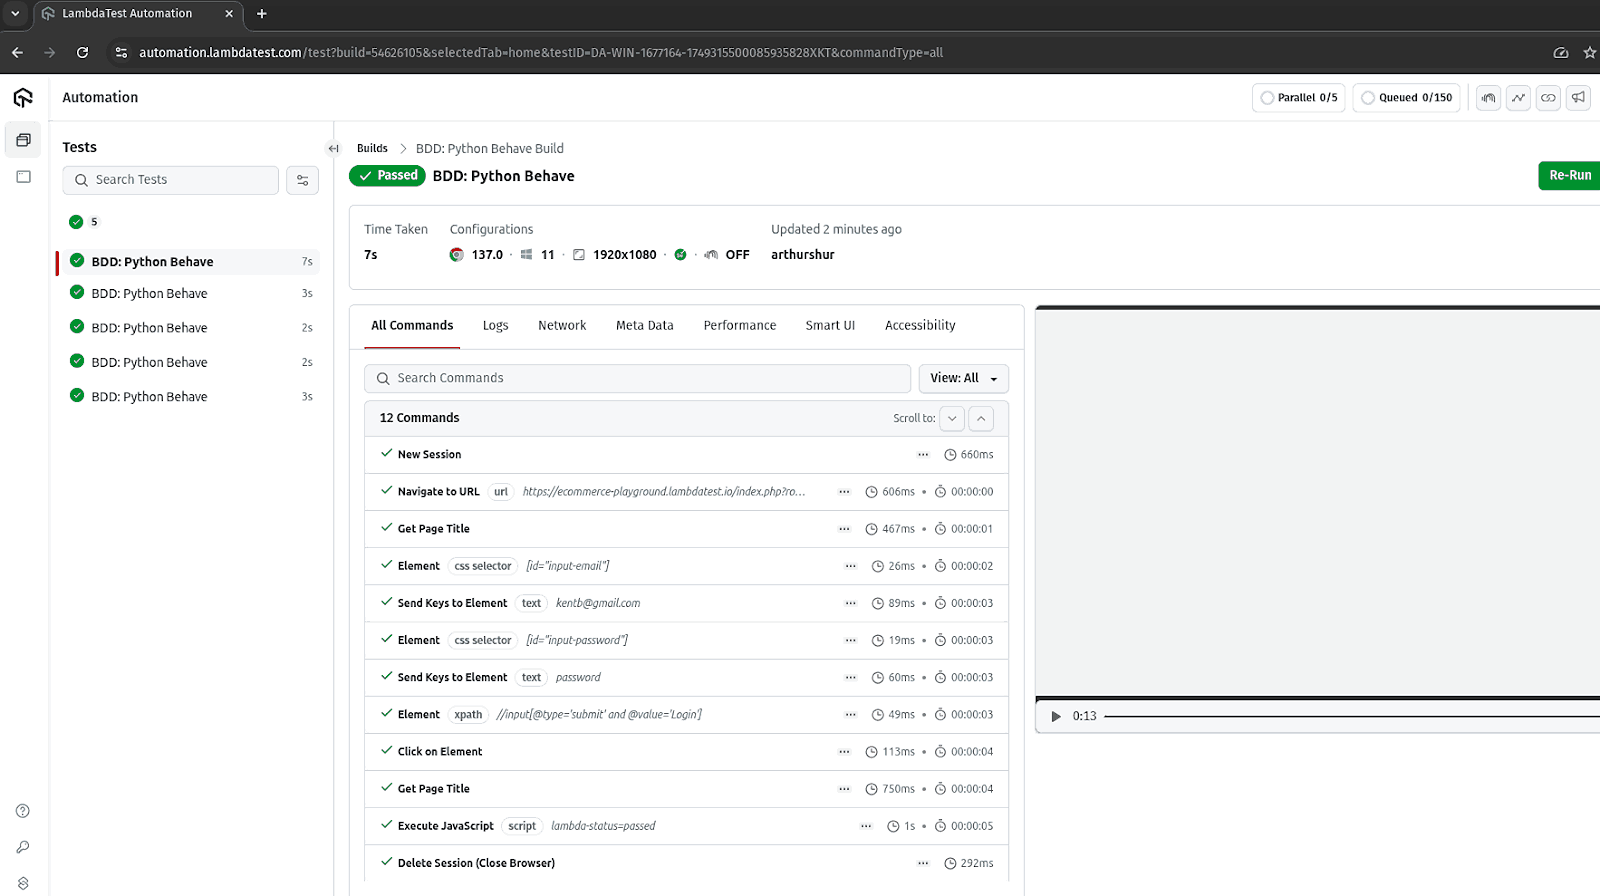This screenshot has width=1600, height=896.
Task: Open the View: All dropdown
Action: [963, 378]
